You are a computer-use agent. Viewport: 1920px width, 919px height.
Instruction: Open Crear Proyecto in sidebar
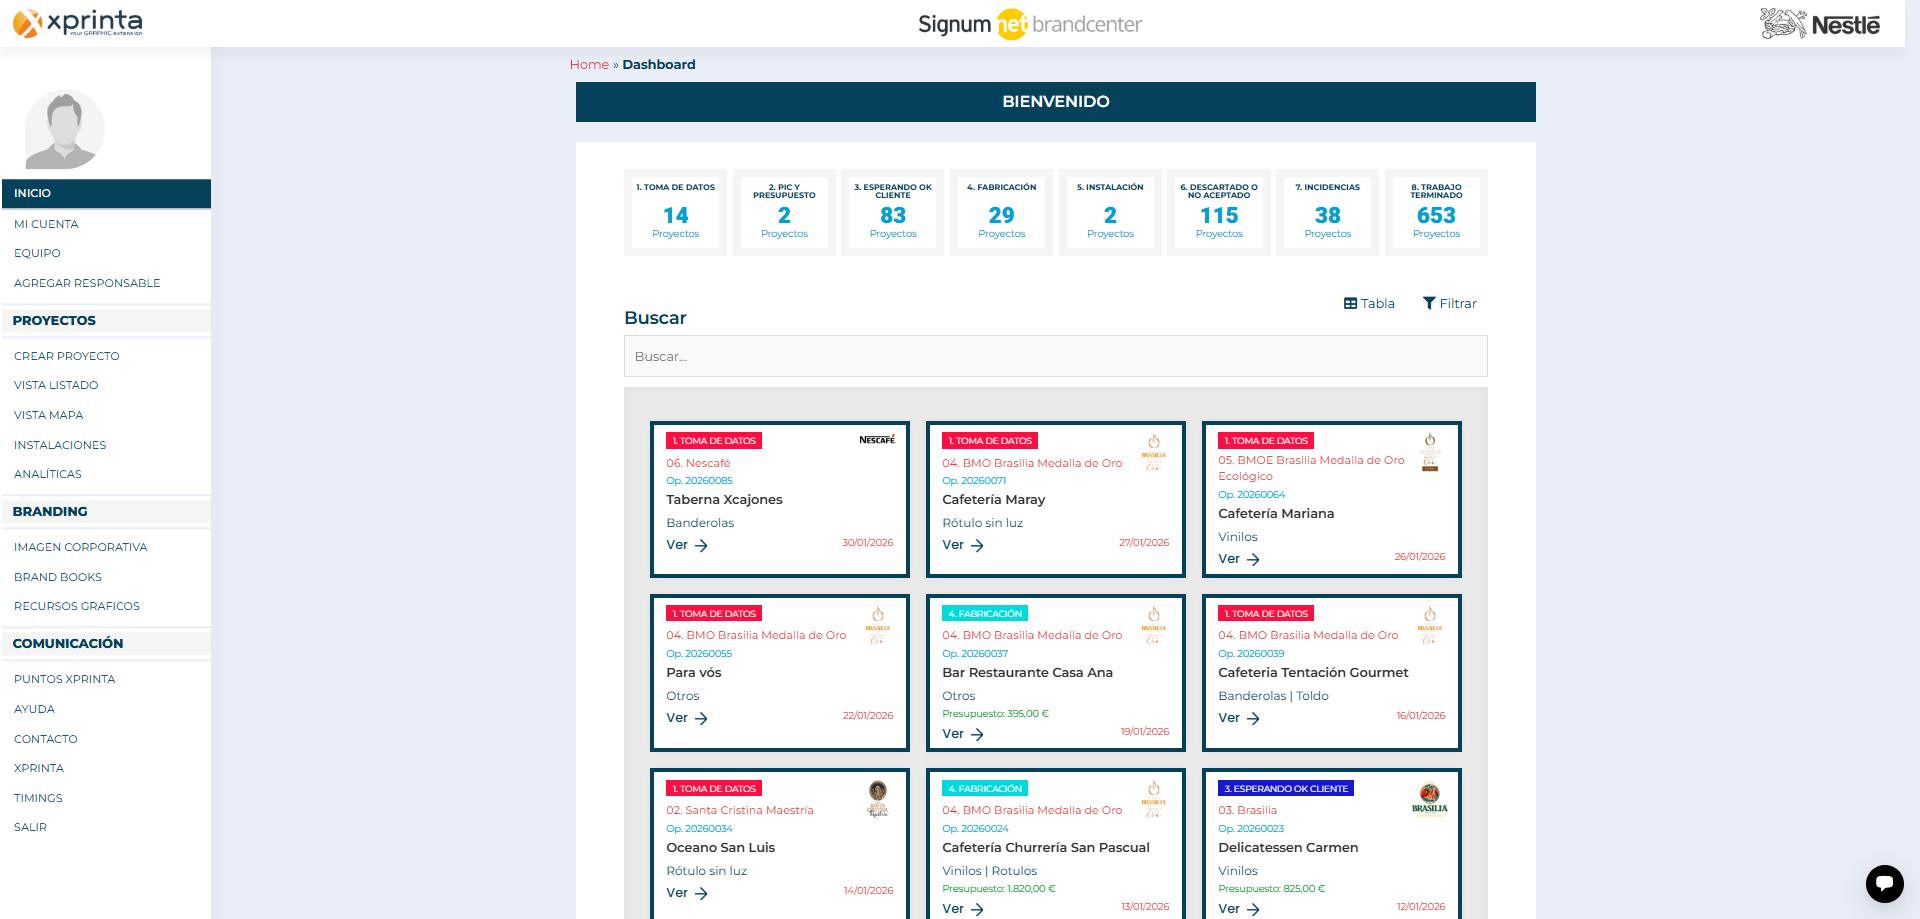(67, 356)
